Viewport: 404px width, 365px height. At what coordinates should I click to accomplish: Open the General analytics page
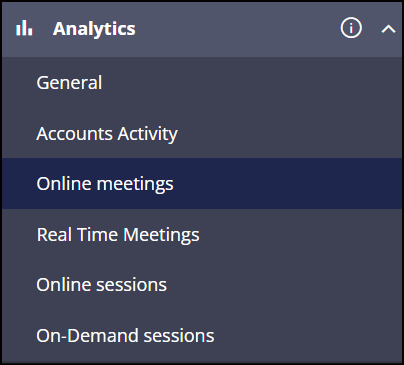(x=202, y=82)
